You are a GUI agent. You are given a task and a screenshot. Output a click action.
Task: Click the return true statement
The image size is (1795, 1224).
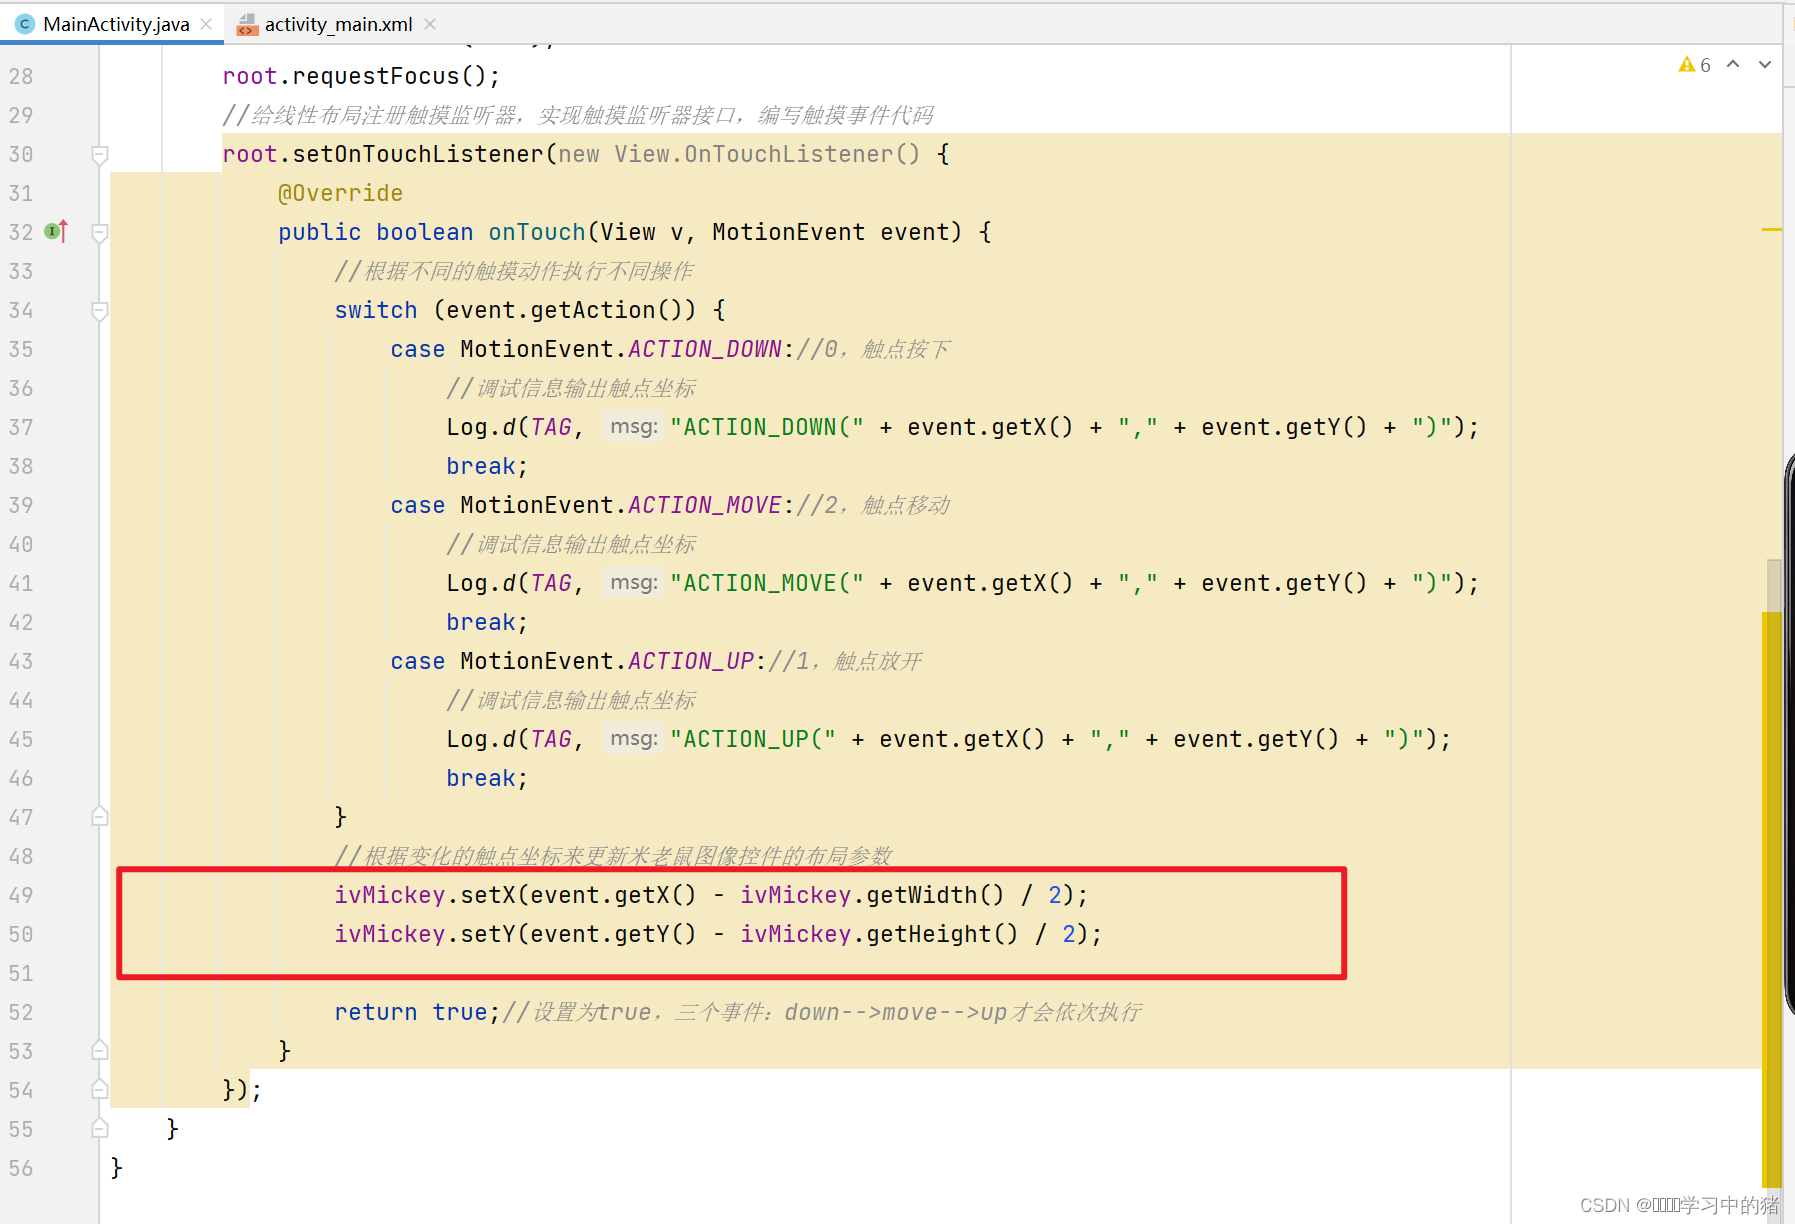pyautogui.click(x=417, y=1012)
